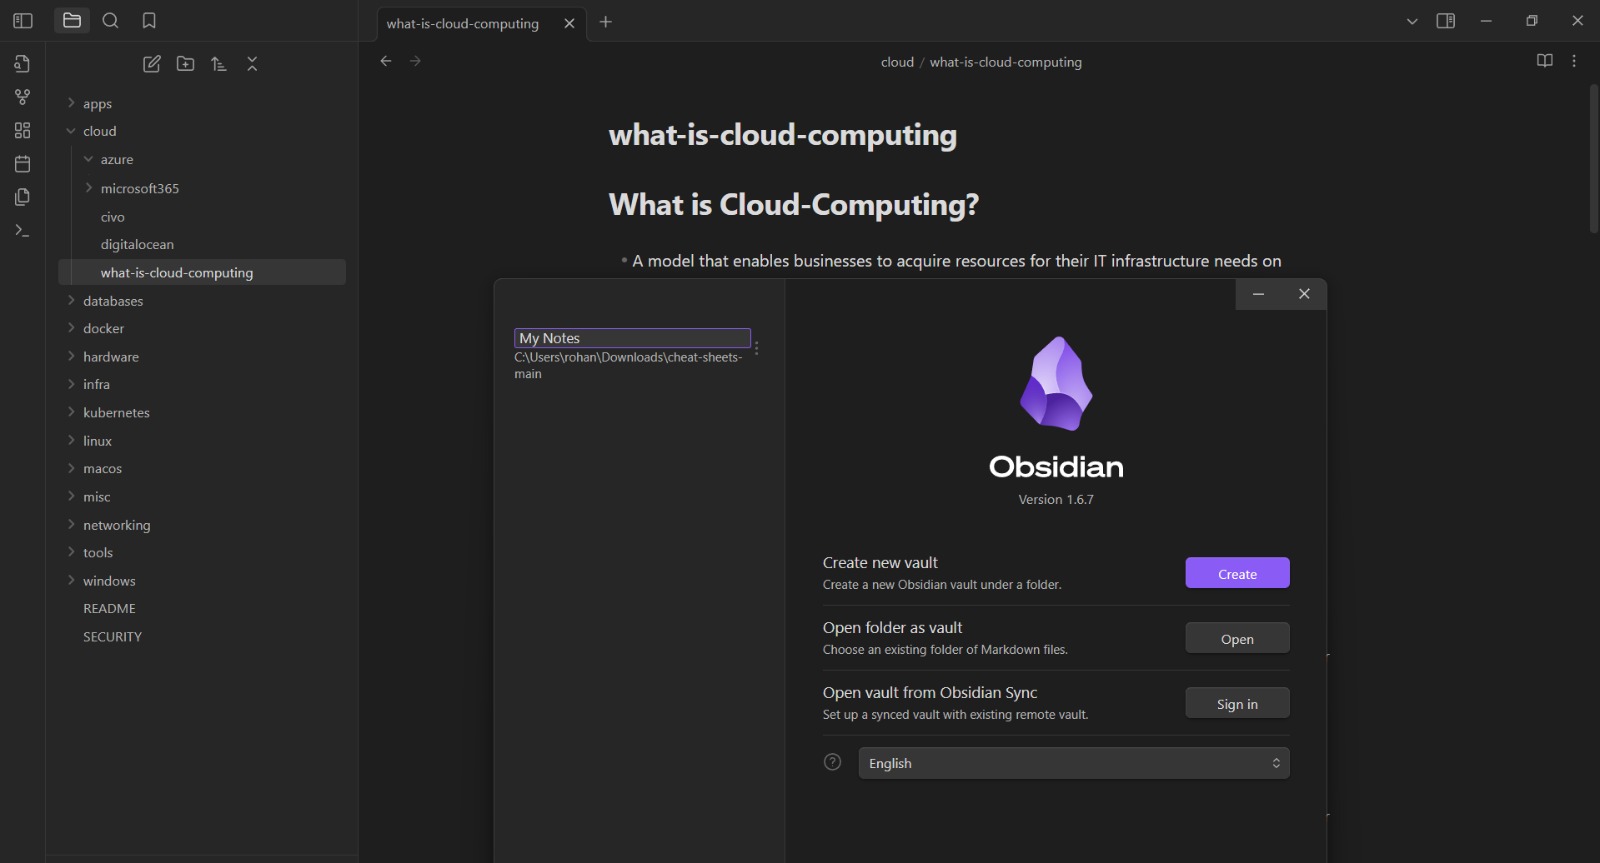Navigate back arrow in note header
Image resolution: width=1600 pixels, height=863 pixels.
point(386,61)
